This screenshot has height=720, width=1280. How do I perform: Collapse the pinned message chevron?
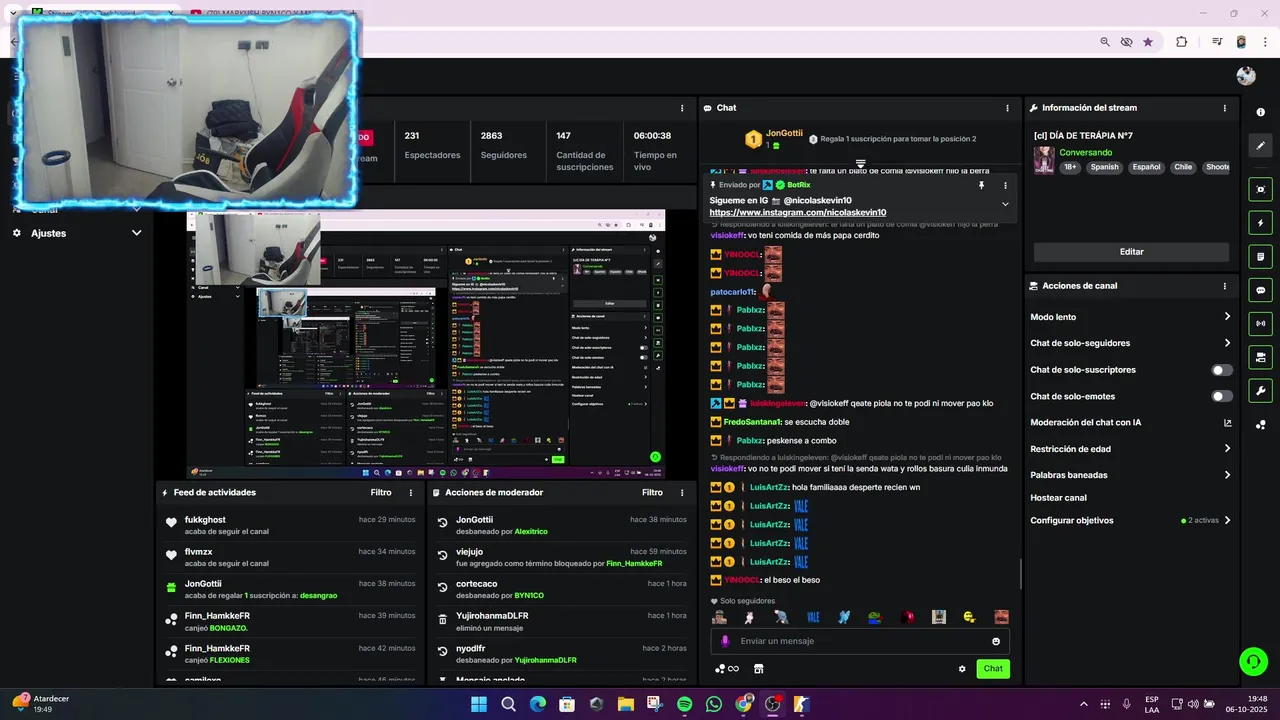tap(1005, 204)
